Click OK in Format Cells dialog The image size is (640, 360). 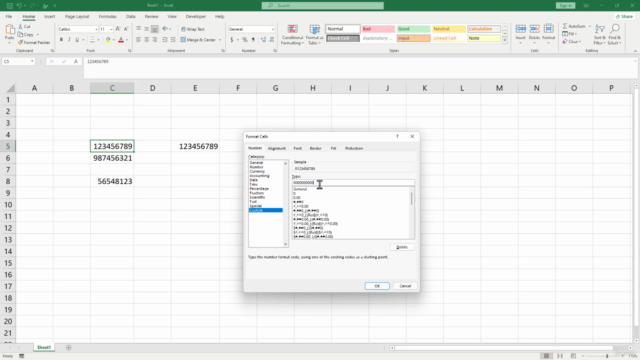click(377, 286)
